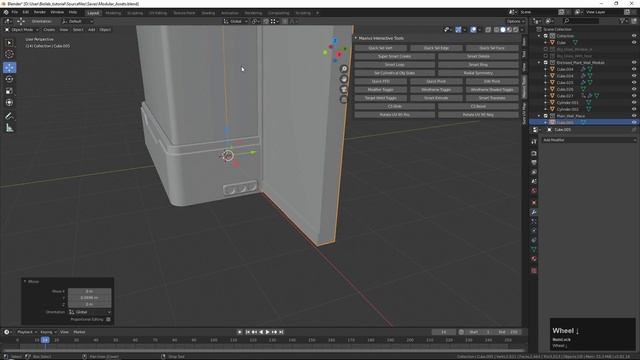Play the animation in reverse
The height and width of the screenshot is (360, 640).
(261, 332)
